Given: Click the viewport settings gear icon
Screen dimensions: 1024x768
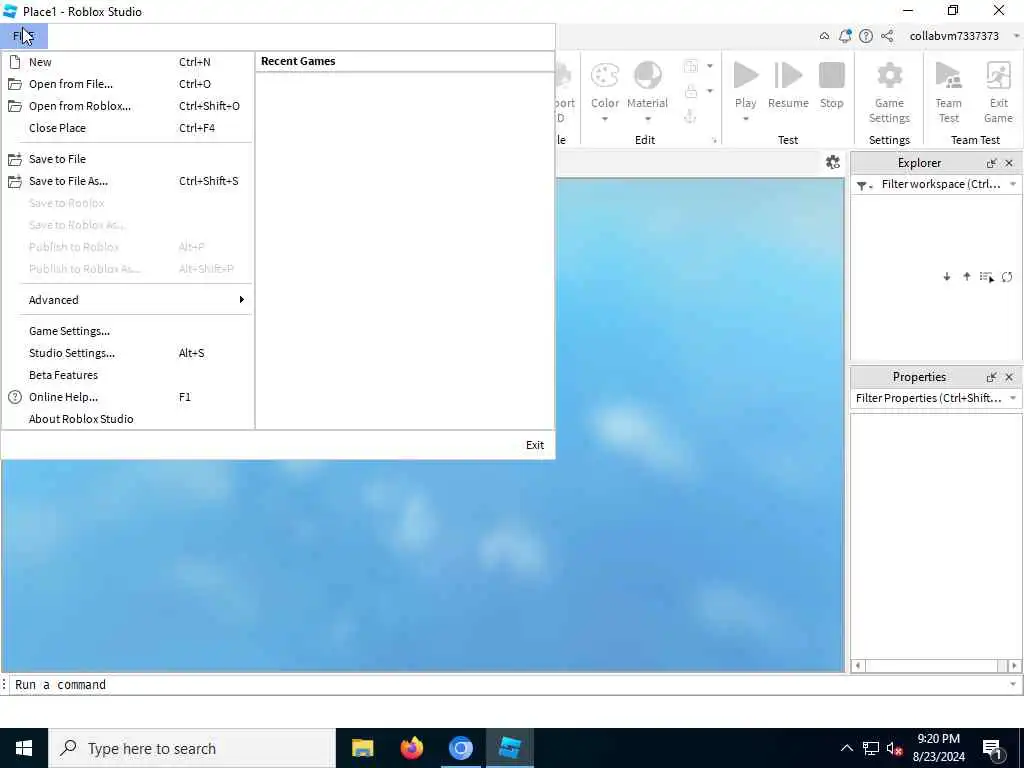Looking at the screenshot, I should (833, 163).
